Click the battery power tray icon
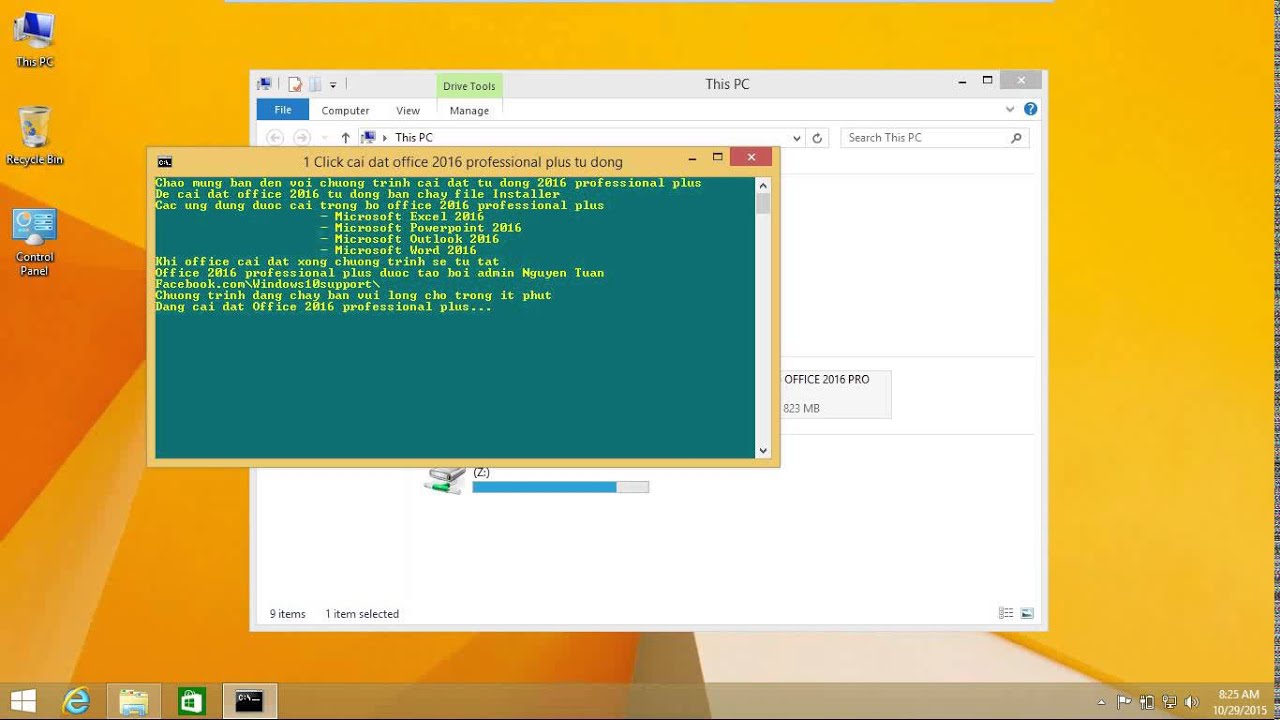Screen dimensions: 1280x720 click(x=1147, y=702)
